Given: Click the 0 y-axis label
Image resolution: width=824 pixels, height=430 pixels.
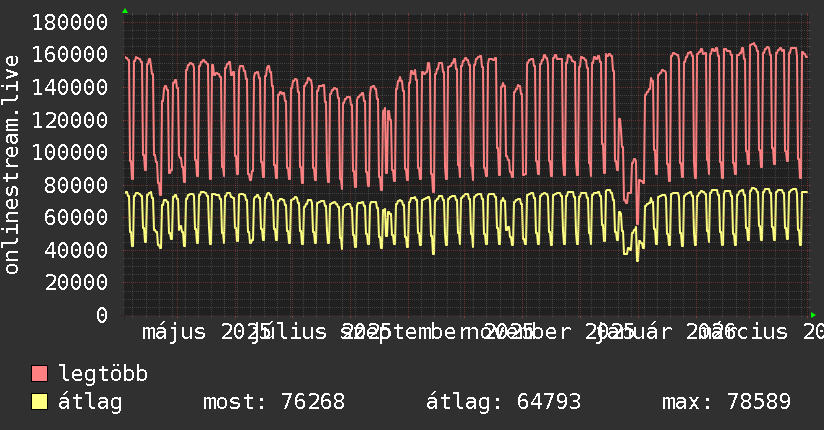Looking at the screenshot, I should pos(102,315).
